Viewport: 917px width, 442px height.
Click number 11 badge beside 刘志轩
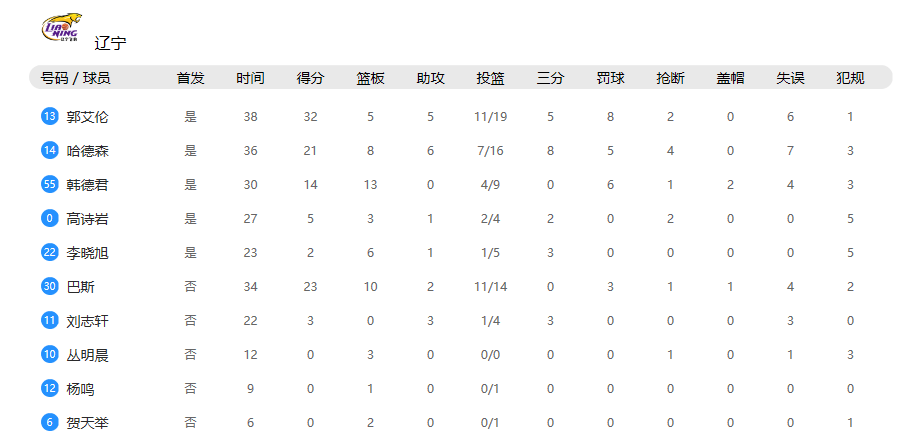pyautogui.click(x=50, y=320)
